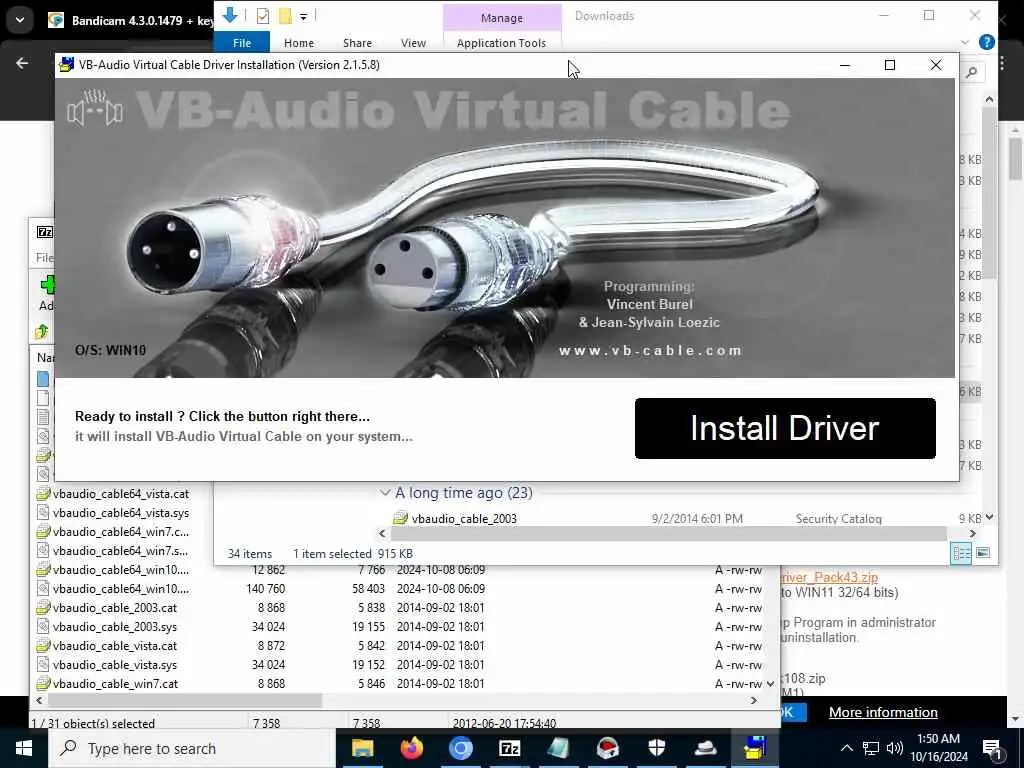Click the 7-Zip up-folder arrow icon
Viewport: 1024px width, 768px height.
click(x=42, y=332)
